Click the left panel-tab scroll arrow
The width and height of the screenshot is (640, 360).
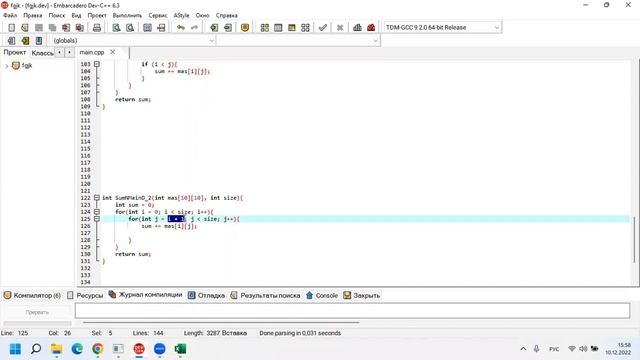coord(60,52)
